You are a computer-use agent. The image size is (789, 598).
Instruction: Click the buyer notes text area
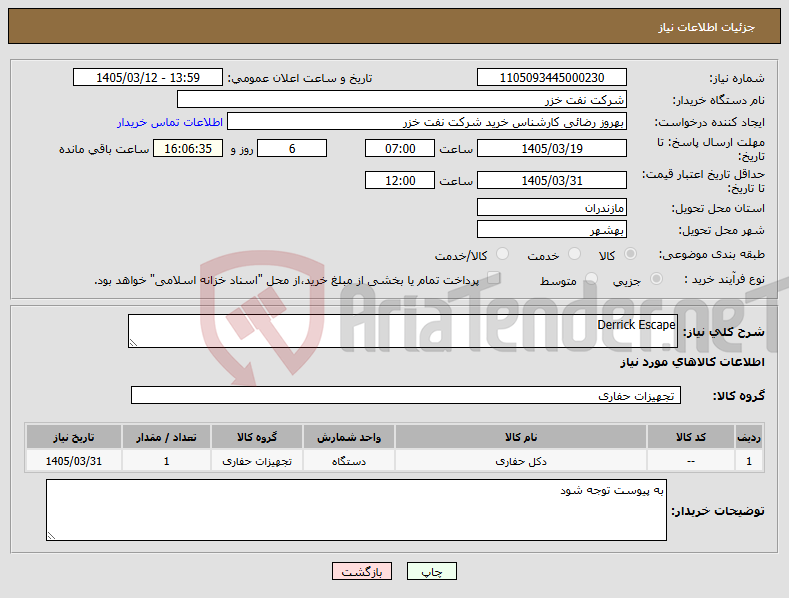click(x=356, y=510)
